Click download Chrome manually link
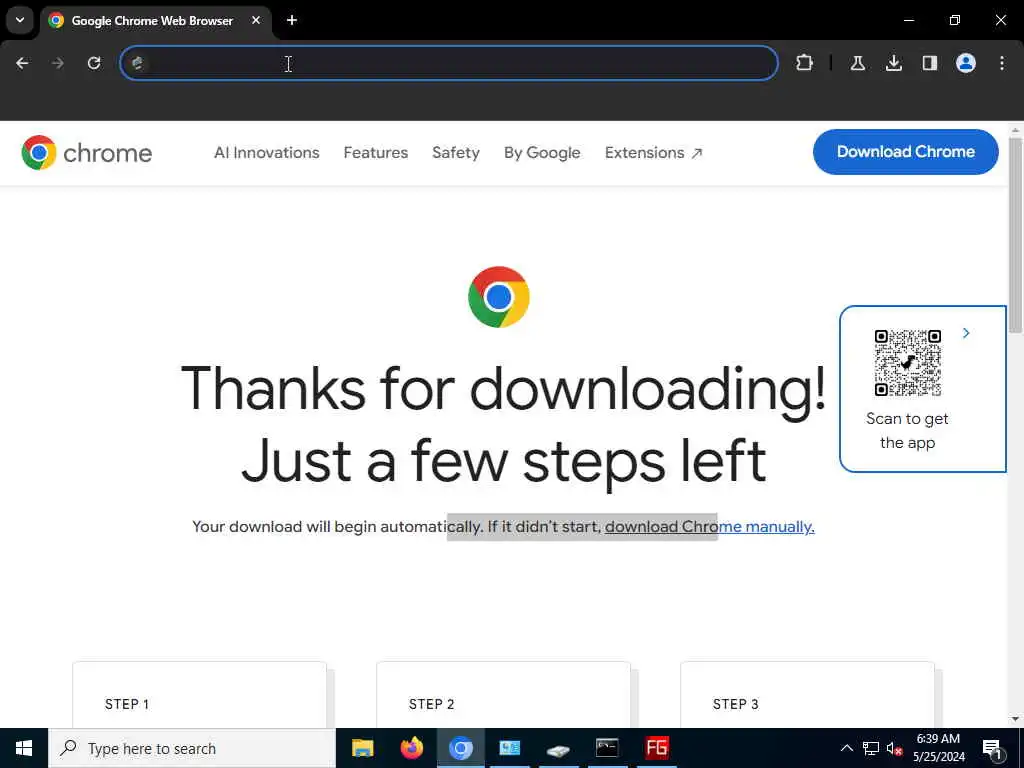1024x768 pixels. tap(709, 526)
